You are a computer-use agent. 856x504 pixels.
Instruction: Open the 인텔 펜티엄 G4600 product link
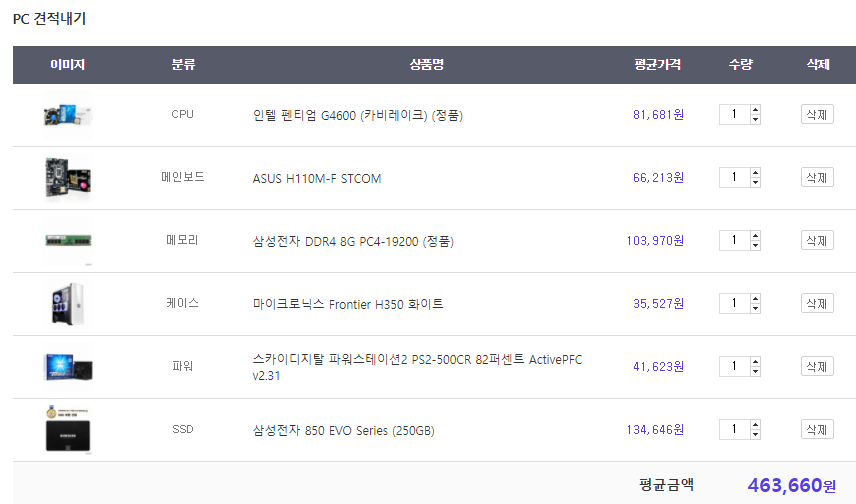coord(357,115)
